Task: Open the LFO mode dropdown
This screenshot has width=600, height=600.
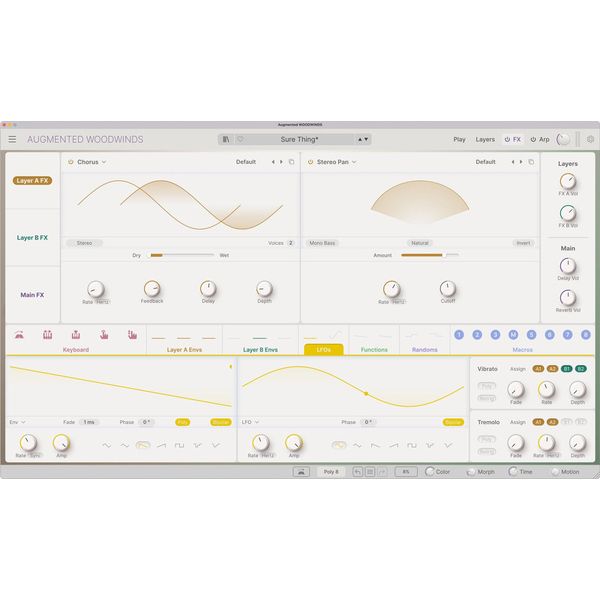Action: coord(250,422)
